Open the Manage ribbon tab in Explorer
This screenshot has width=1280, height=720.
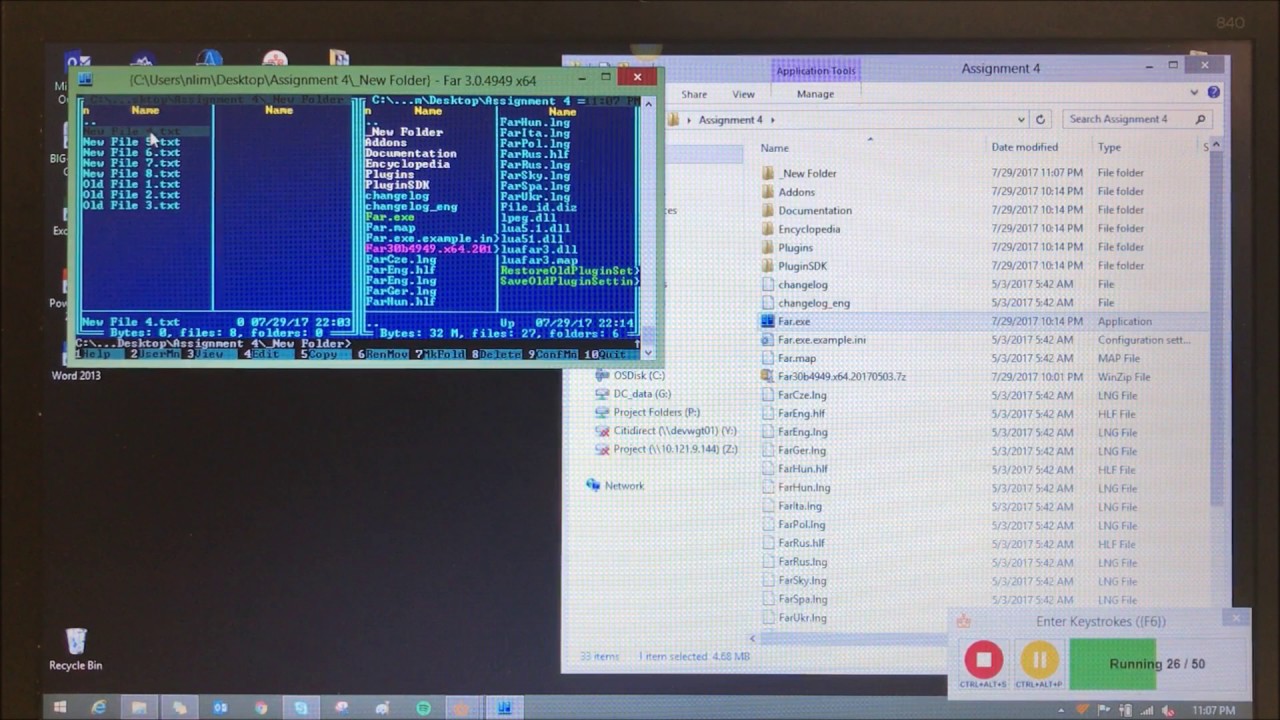815,94
